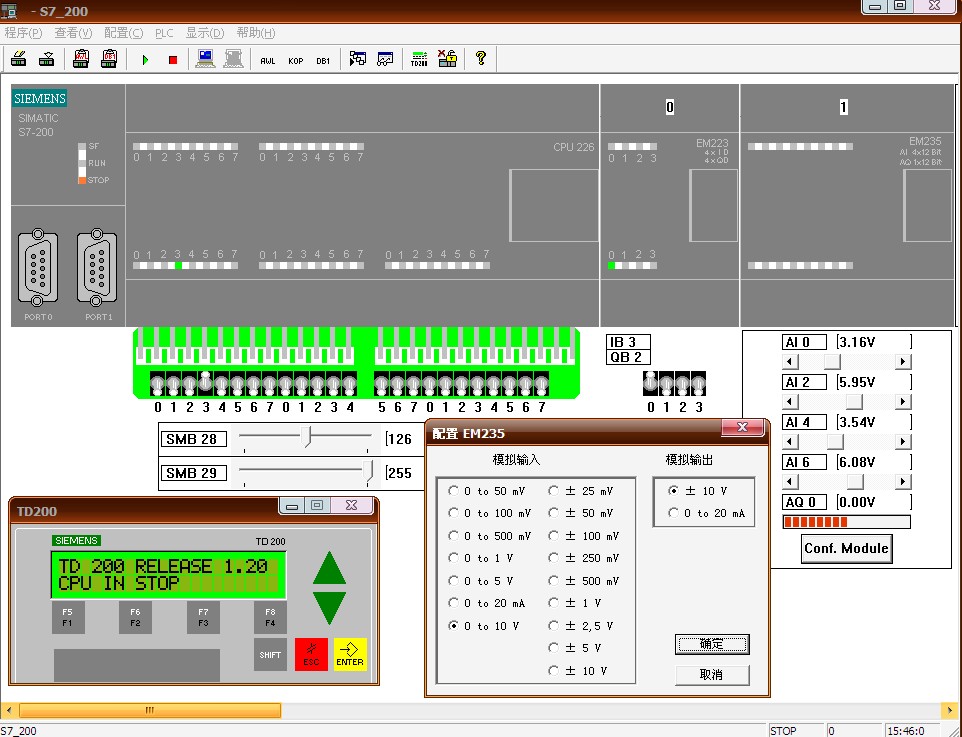Click the yellow question mark help icon
The width and height of the screenshot is (962, 737).
pos(480,59)
